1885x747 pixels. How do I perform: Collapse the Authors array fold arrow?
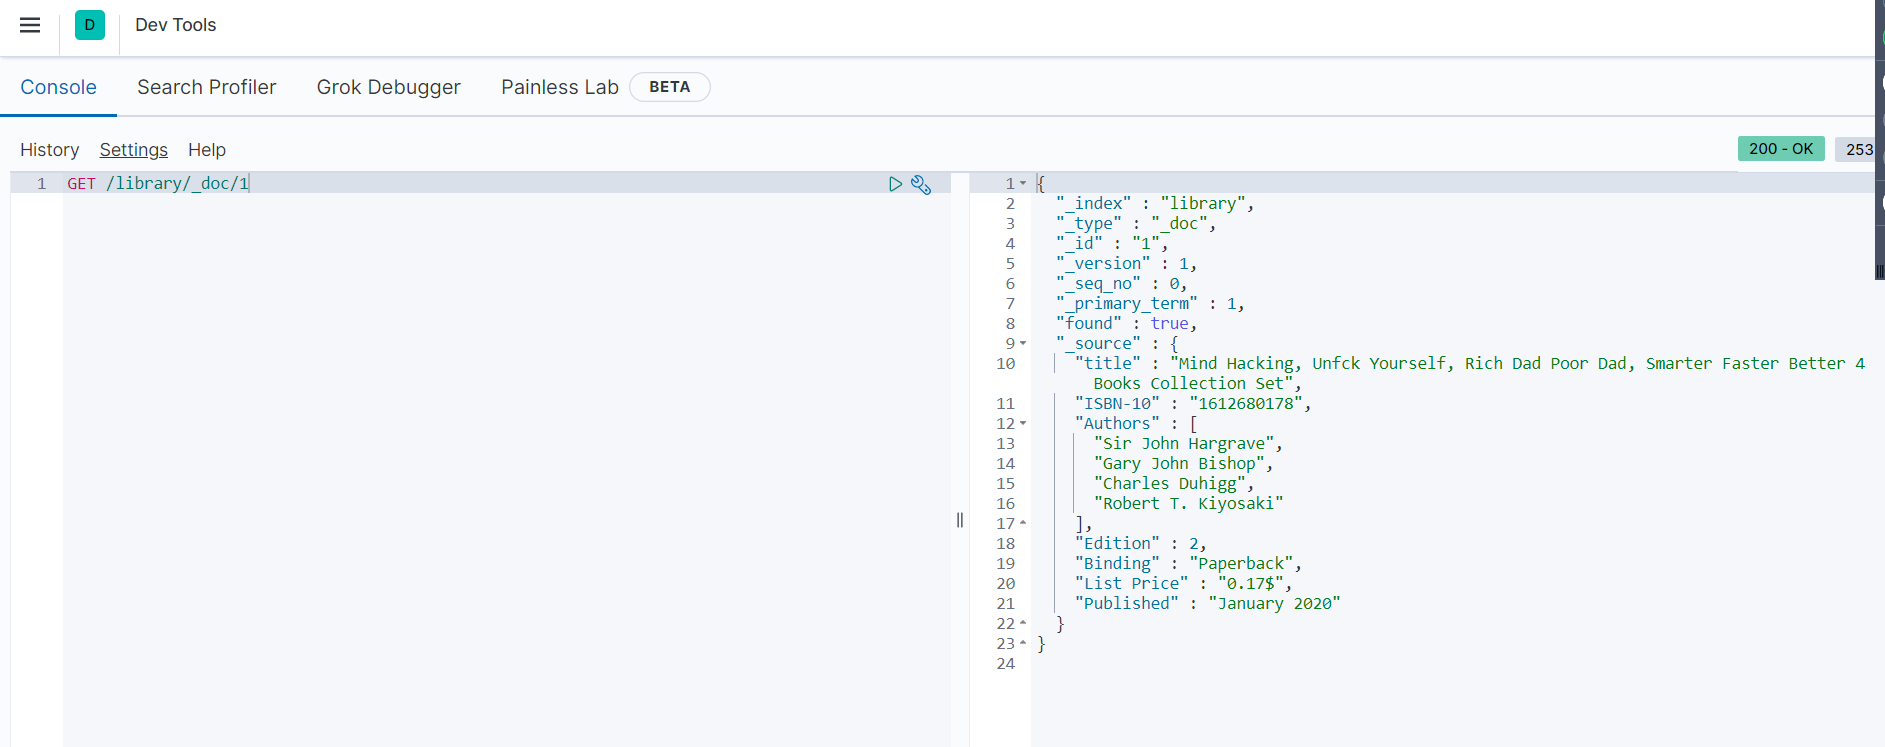(x=1023, y=424)
